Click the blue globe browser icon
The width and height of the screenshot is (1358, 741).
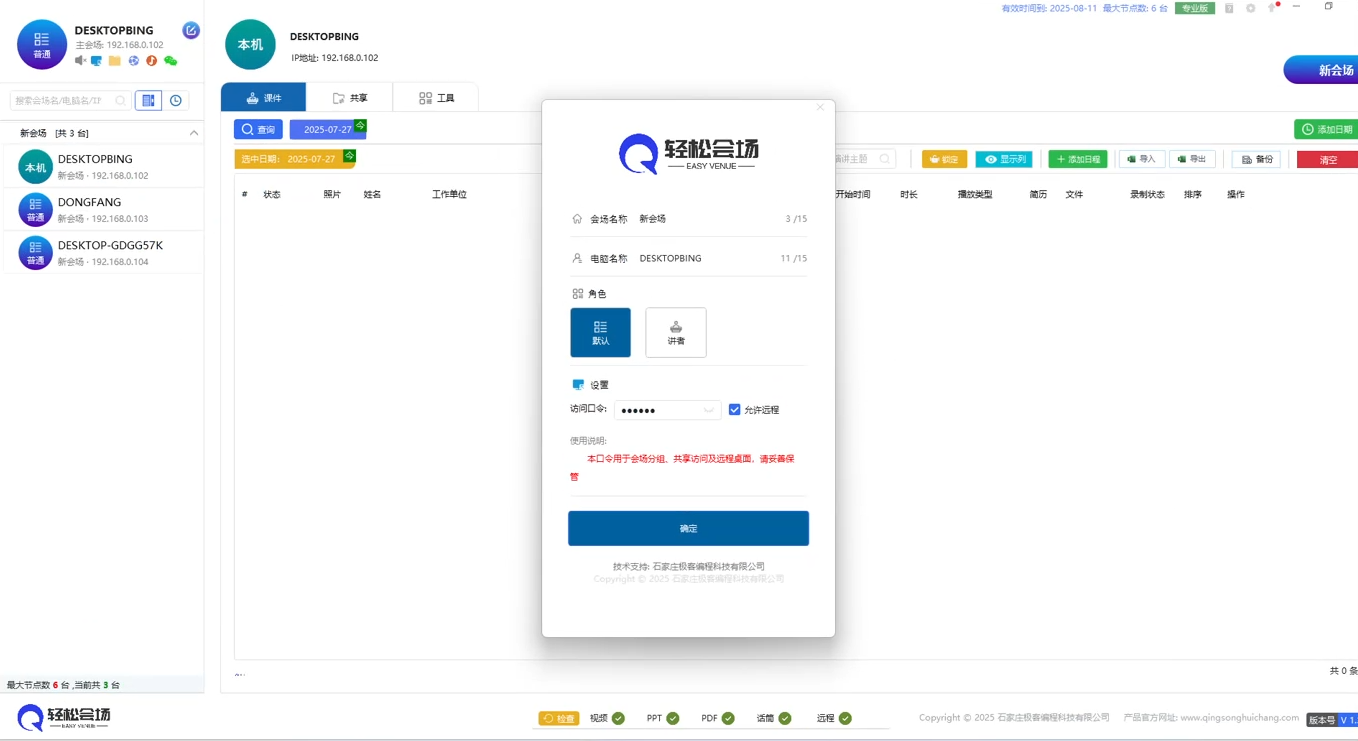click(134, 61)
